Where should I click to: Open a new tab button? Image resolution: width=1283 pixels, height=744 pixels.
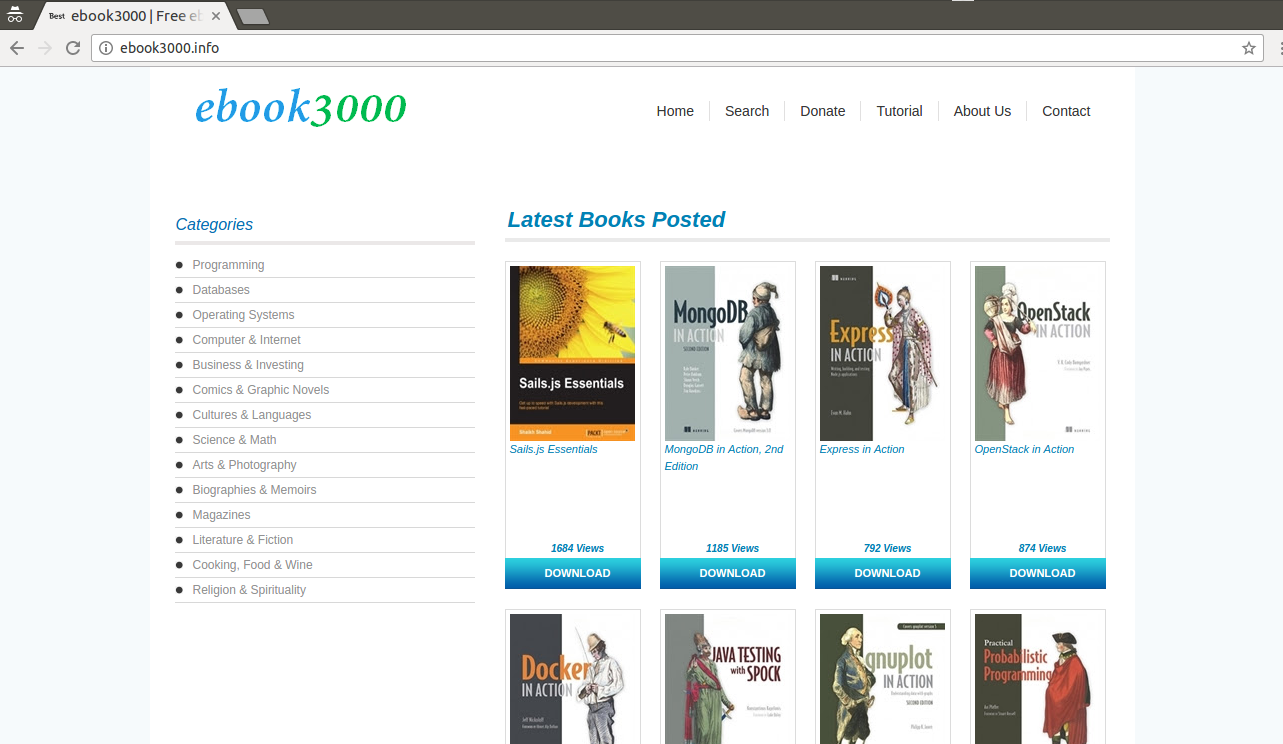[252, 16]
